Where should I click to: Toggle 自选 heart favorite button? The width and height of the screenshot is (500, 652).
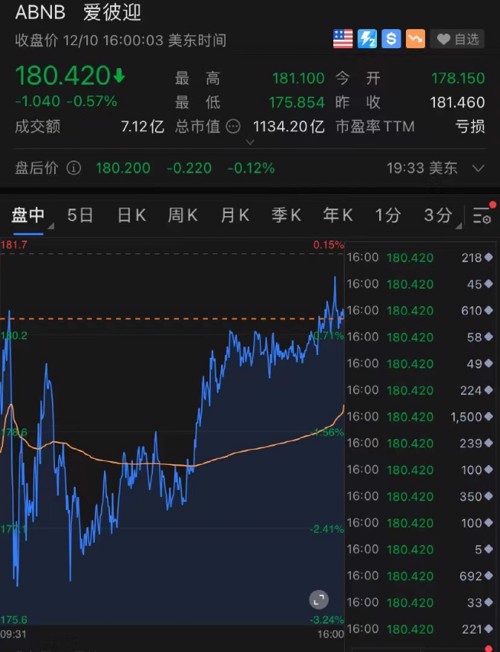pyautogui.click(x=458, y=40)
